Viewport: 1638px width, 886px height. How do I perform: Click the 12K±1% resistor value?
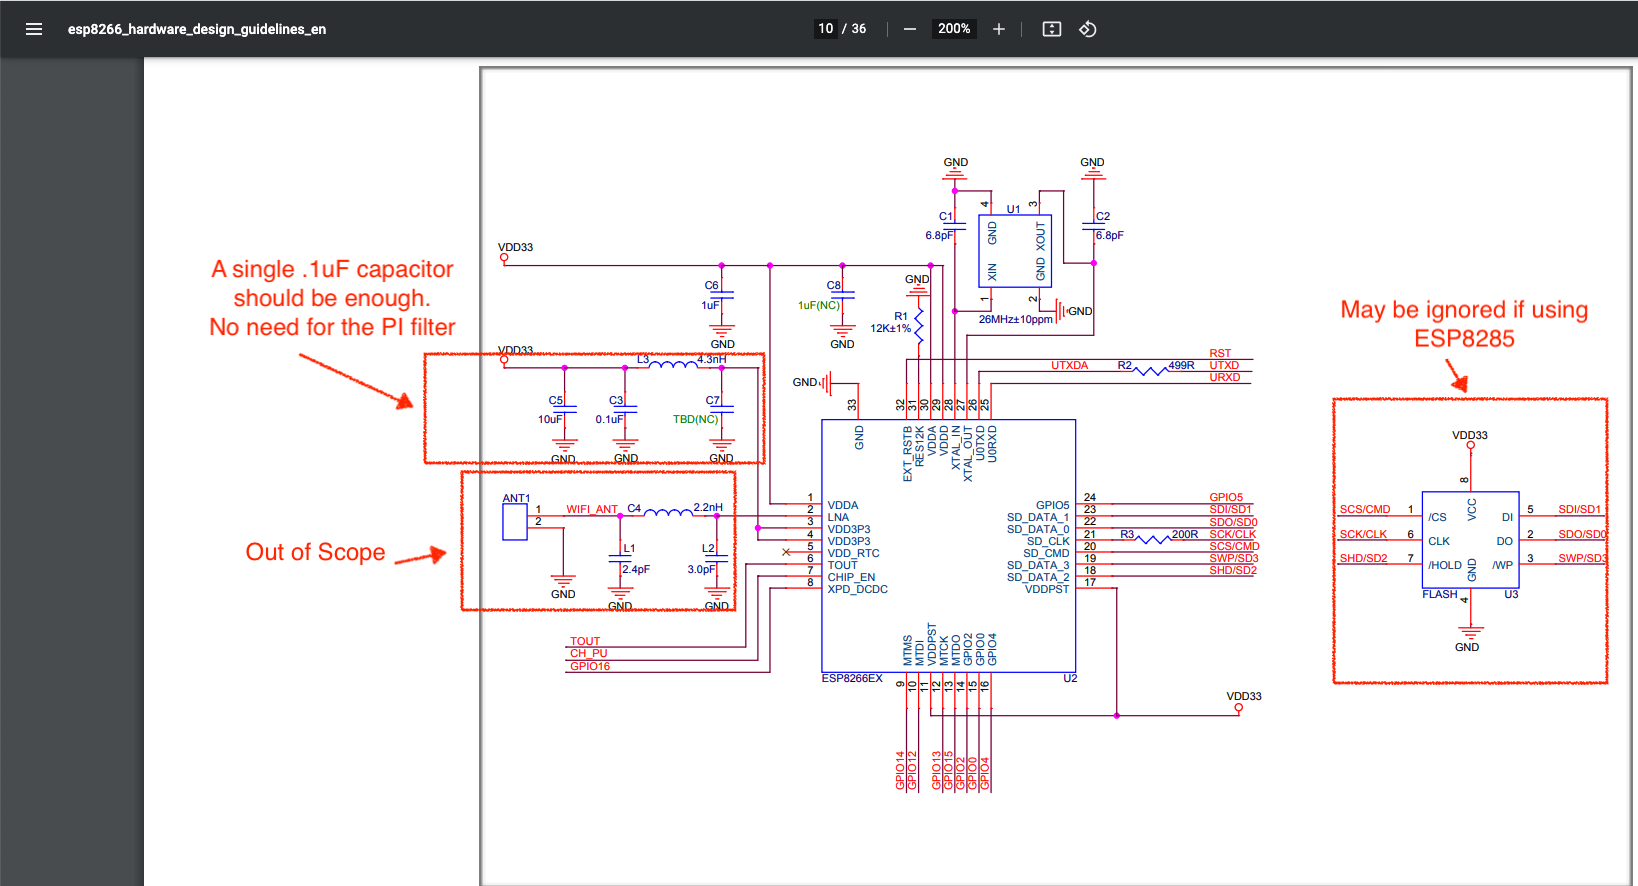point(890,328)
